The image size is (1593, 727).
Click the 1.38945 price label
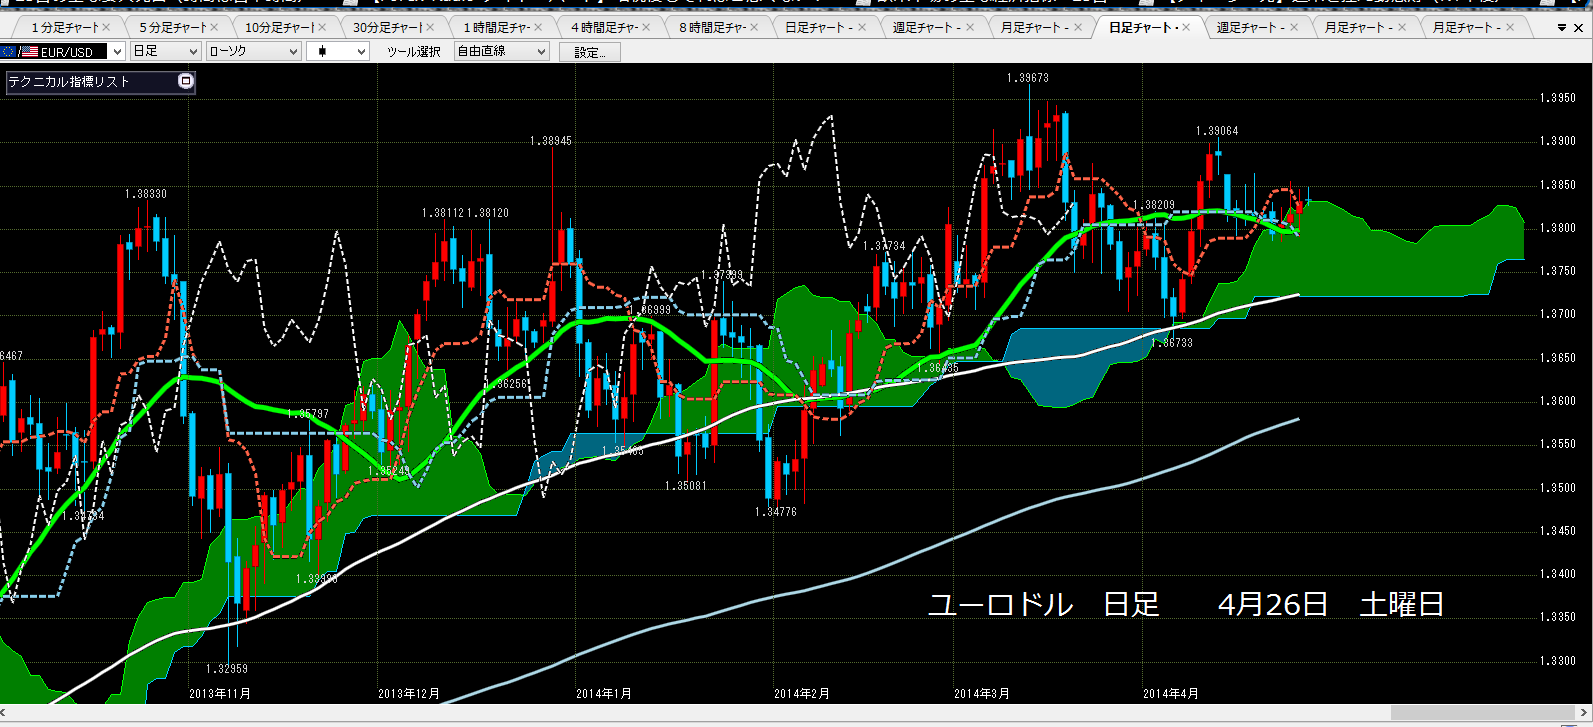(x=551, y=141)
